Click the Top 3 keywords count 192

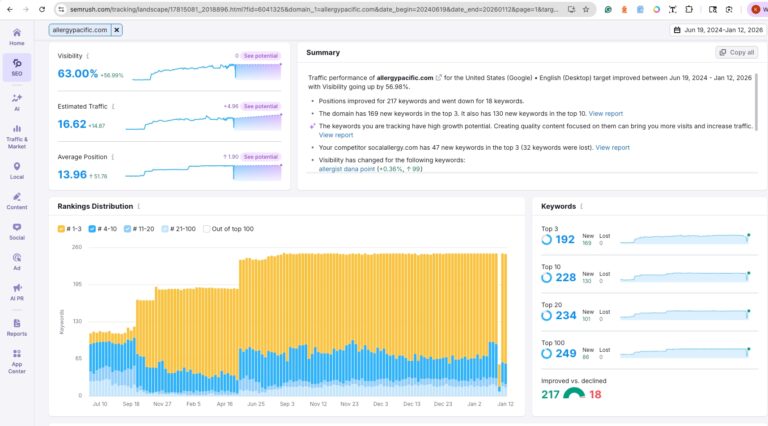(565, 239)
